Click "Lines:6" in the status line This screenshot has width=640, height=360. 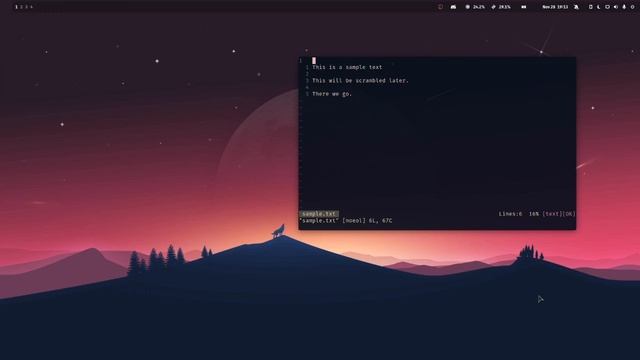click(x=510, y=214)
